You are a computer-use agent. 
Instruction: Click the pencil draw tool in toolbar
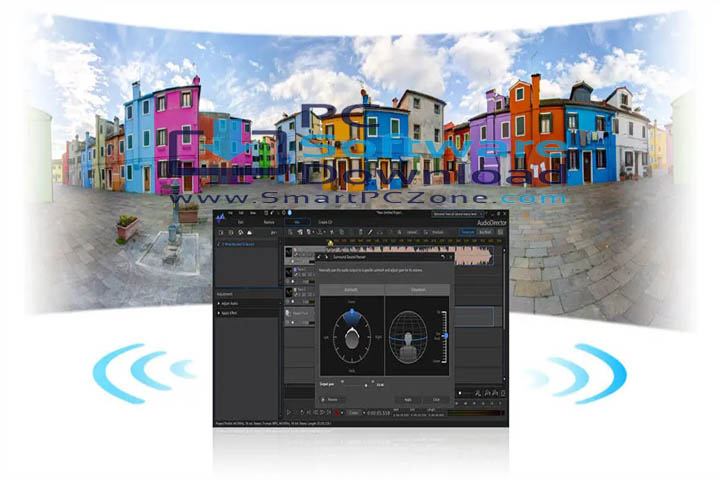click(370, 232)
